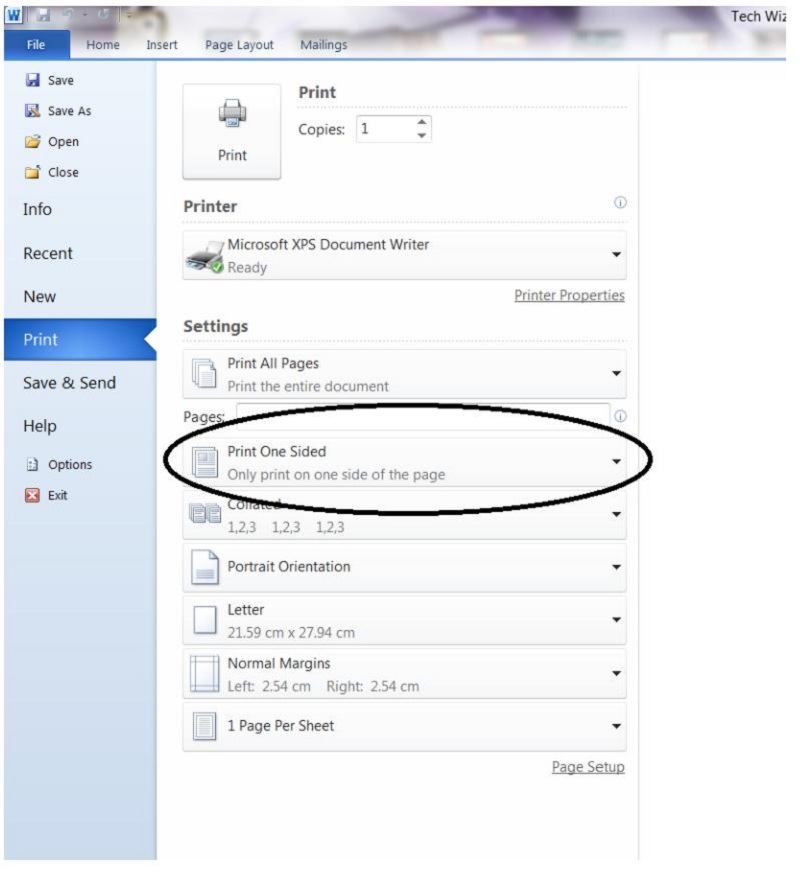Open the Printer Properties link
Image resolution: width=800 pixels, height=874 pixels.
569,295
